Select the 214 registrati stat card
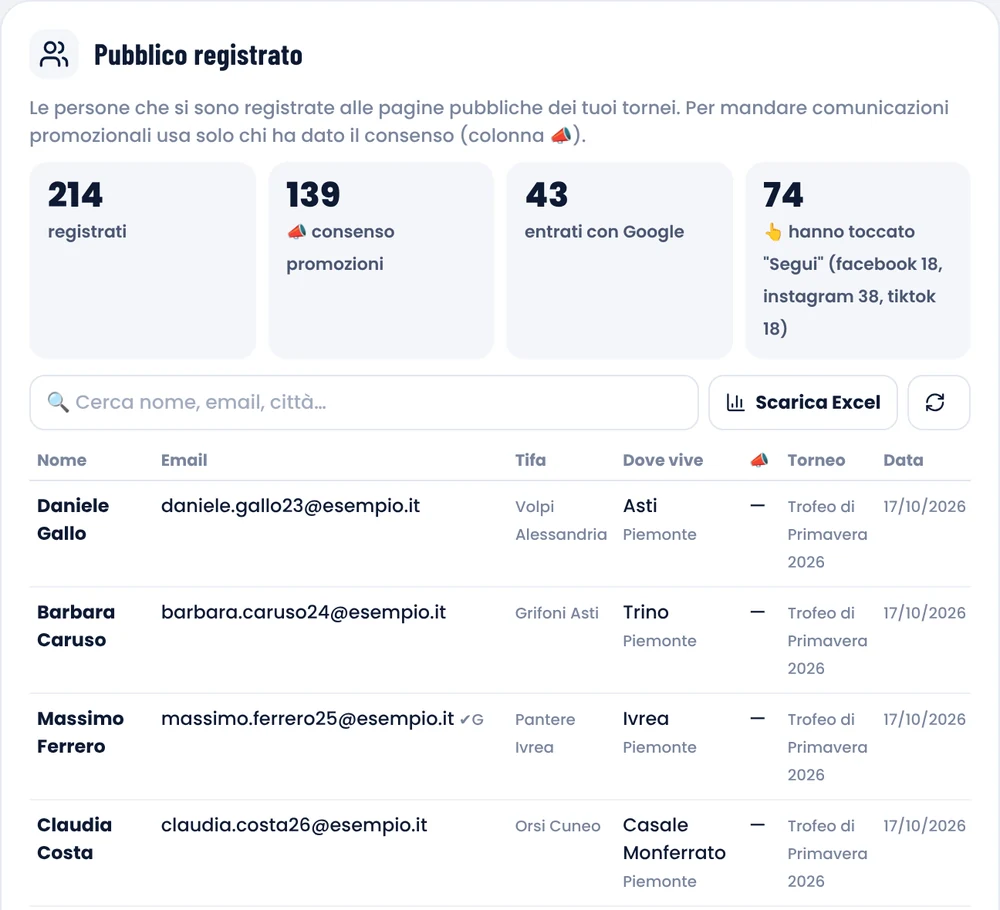The image size is (1000, 910). 143,260
